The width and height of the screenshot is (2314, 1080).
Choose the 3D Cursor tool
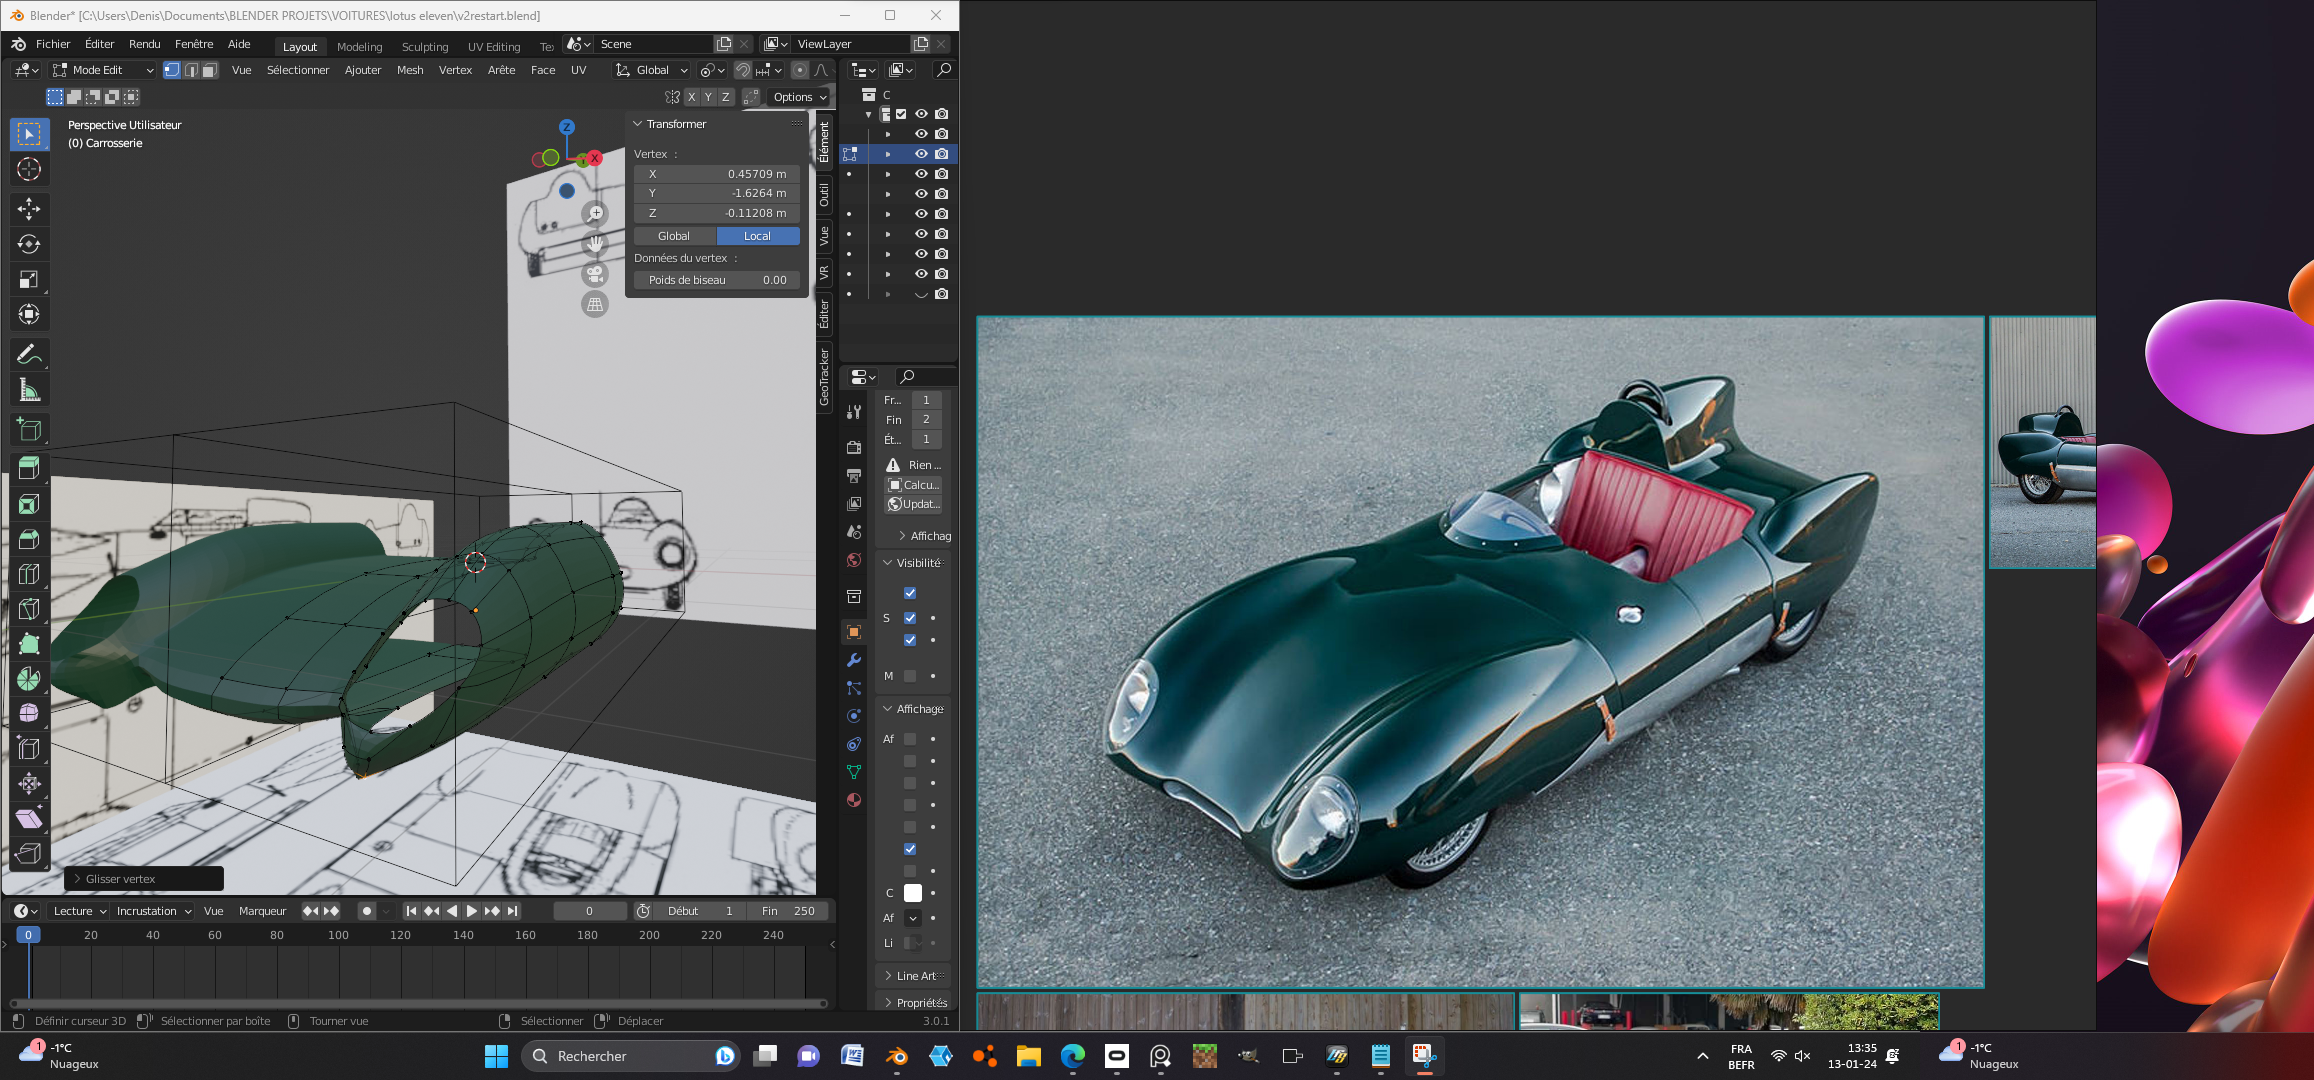point(29,169)
